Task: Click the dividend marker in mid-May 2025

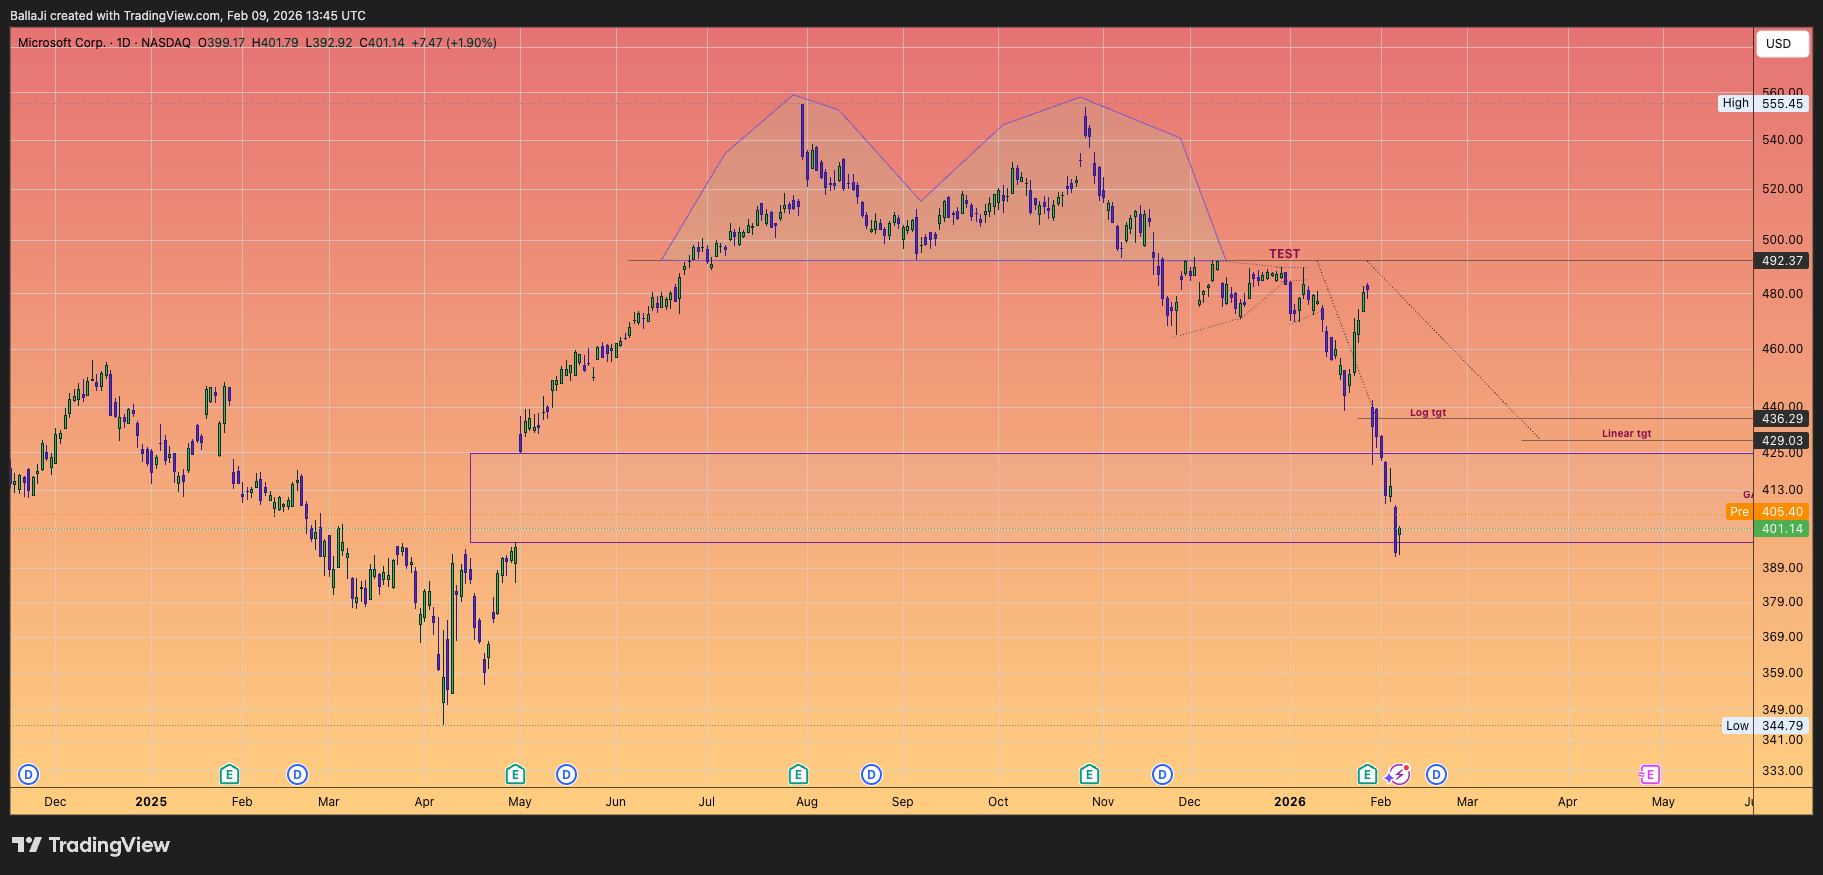Action: tap(567, 774)
